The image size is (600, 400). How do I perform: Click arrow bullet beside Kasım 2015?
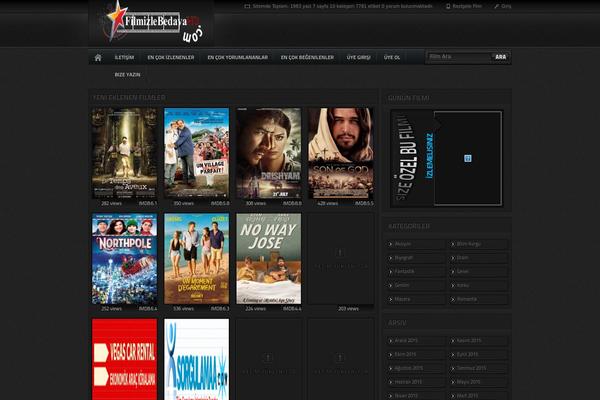pyautogui.click(x=453, y=340)
